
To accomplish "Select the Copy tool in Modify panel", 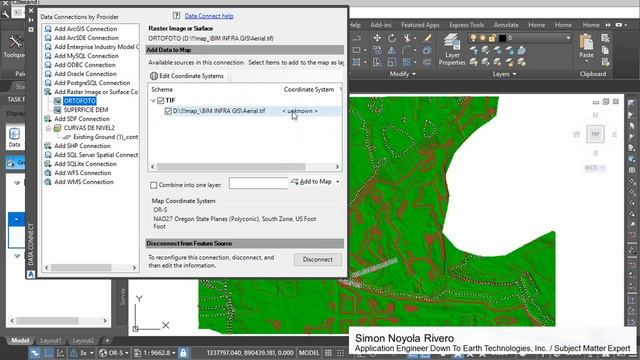I will click(377, 51).
